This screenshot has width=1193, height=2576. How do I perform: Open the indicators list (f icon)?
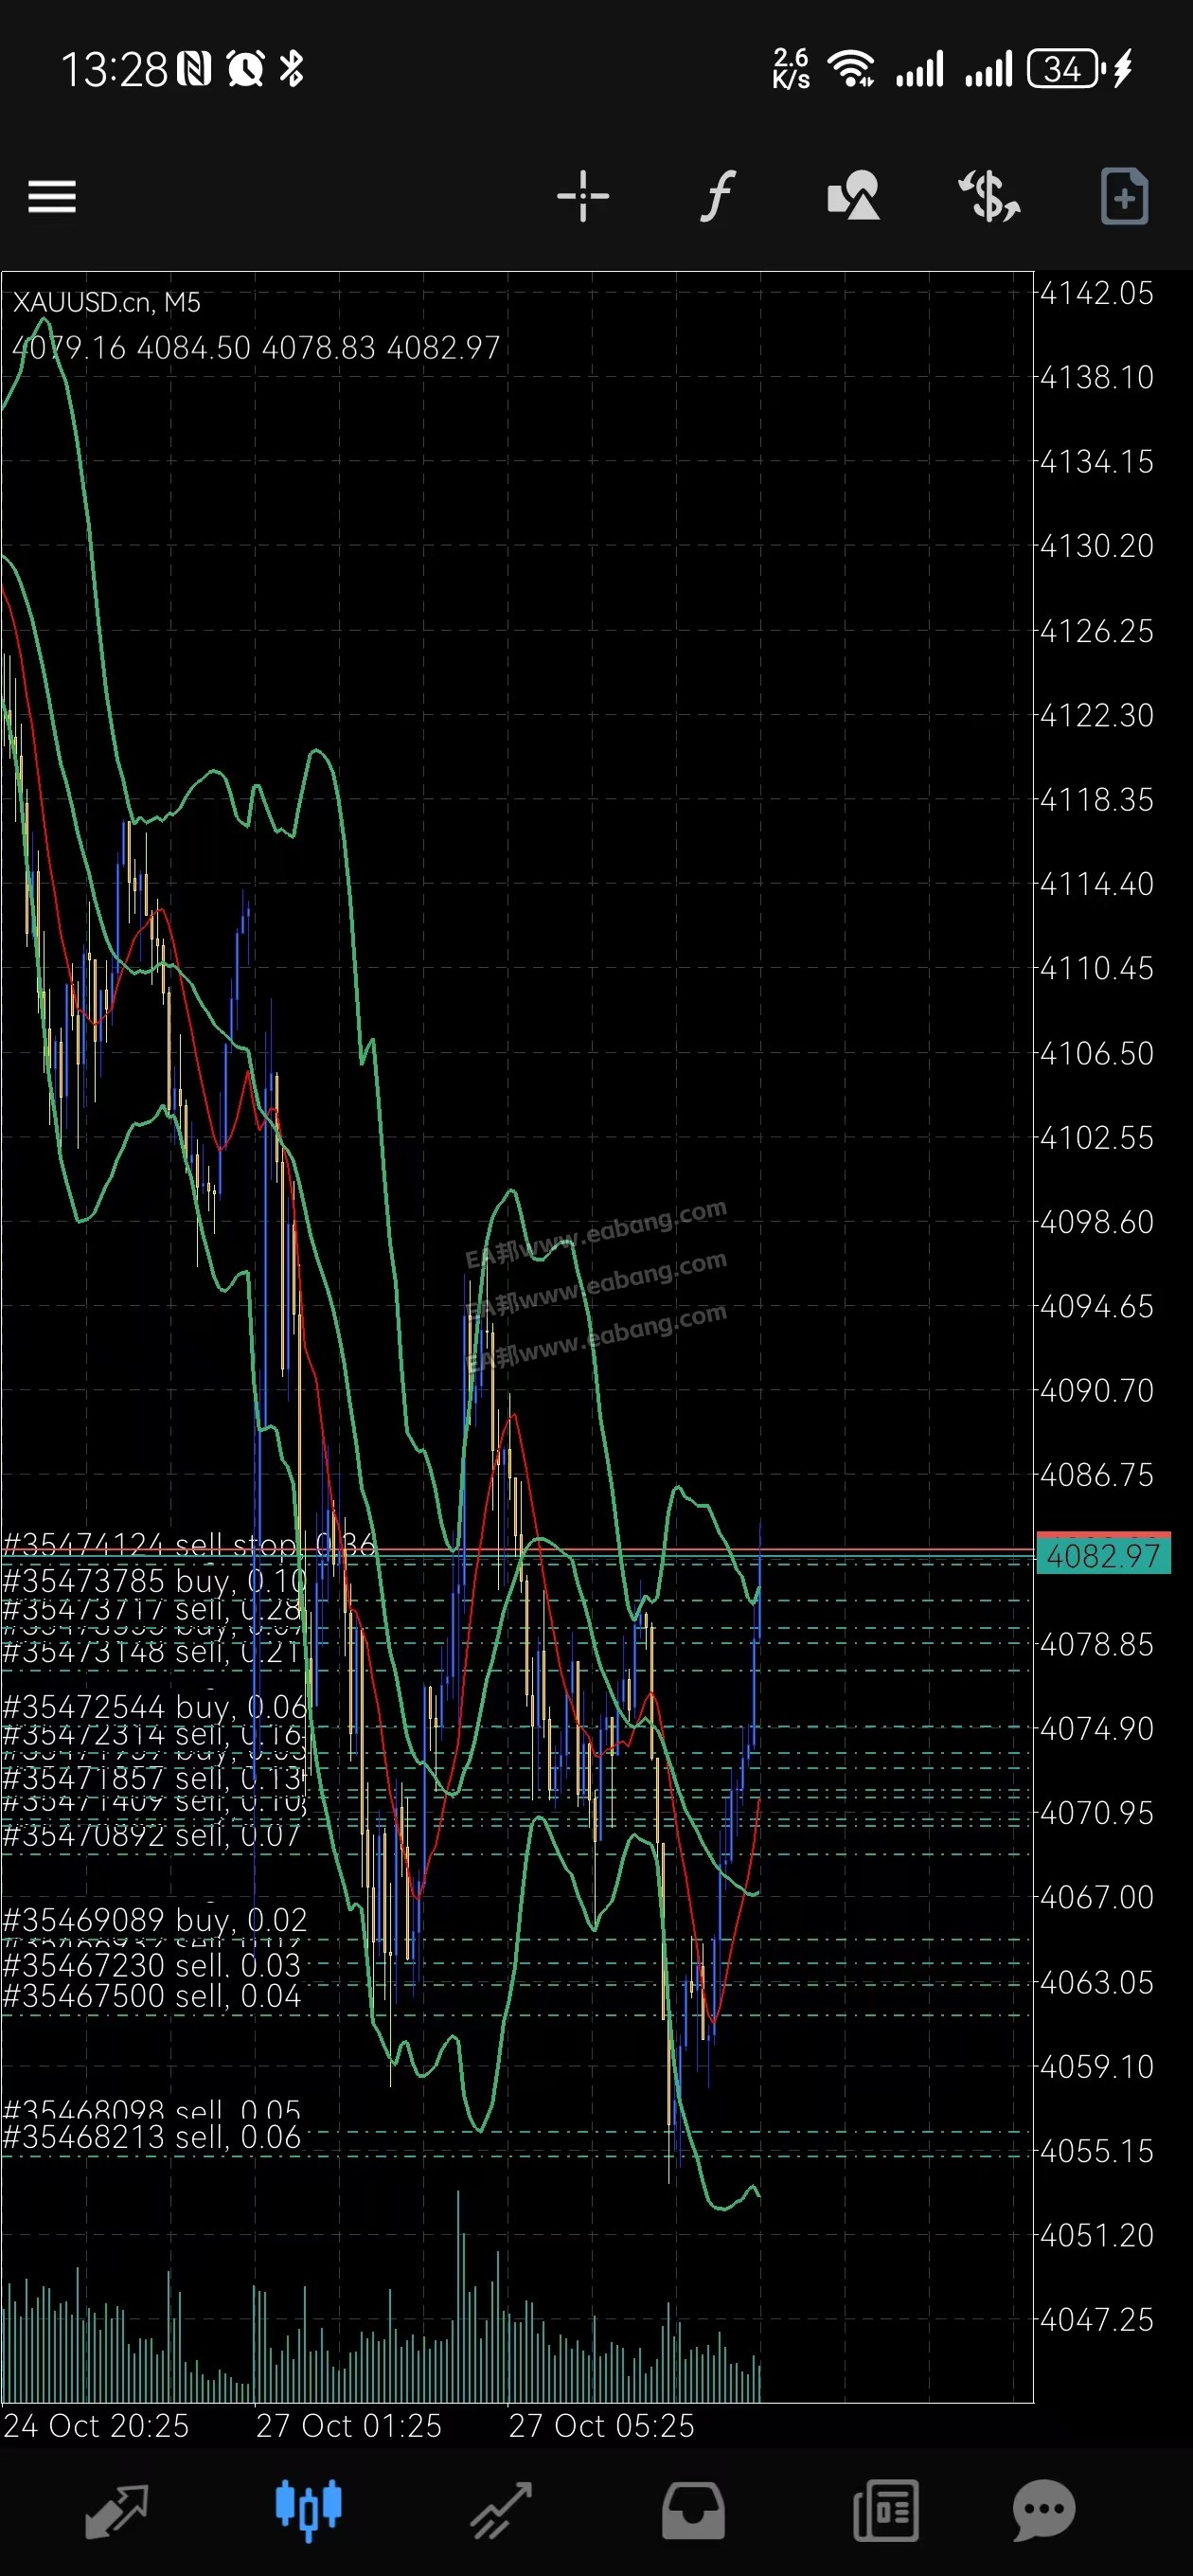click(717, 196)
